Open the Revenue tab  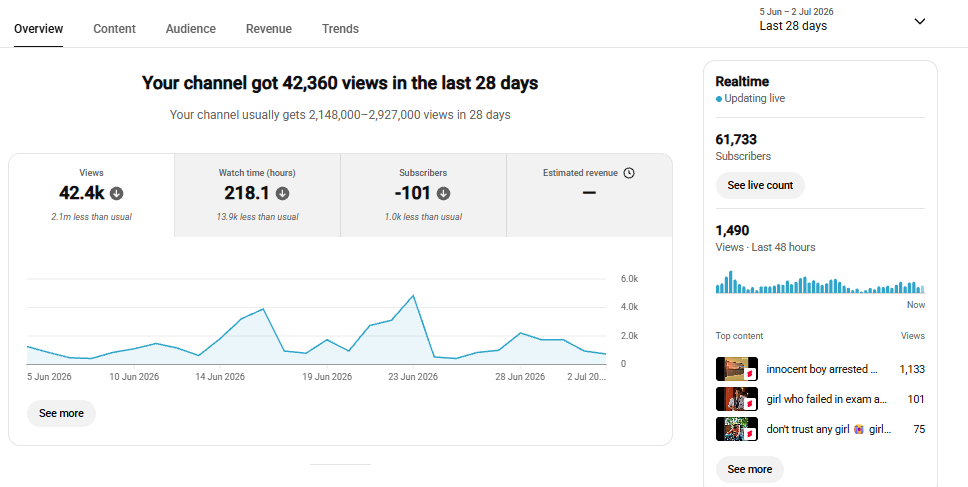269,28
